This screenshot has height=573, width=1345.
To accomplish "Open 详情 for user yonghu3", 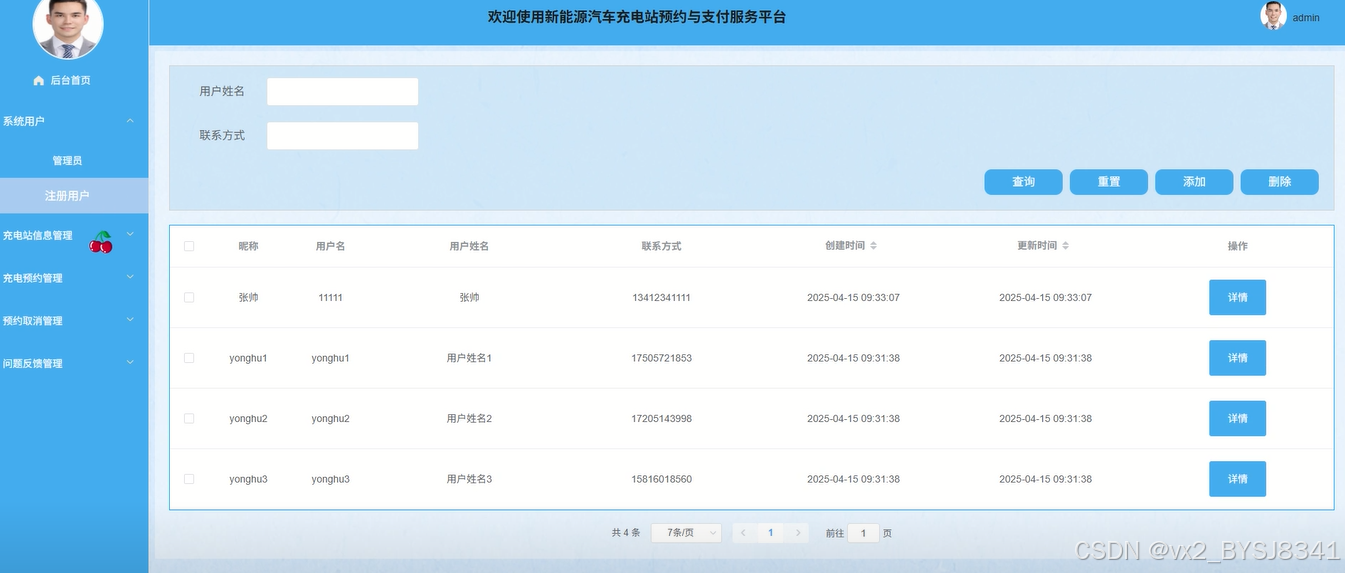I will (x=1237, y=479).
